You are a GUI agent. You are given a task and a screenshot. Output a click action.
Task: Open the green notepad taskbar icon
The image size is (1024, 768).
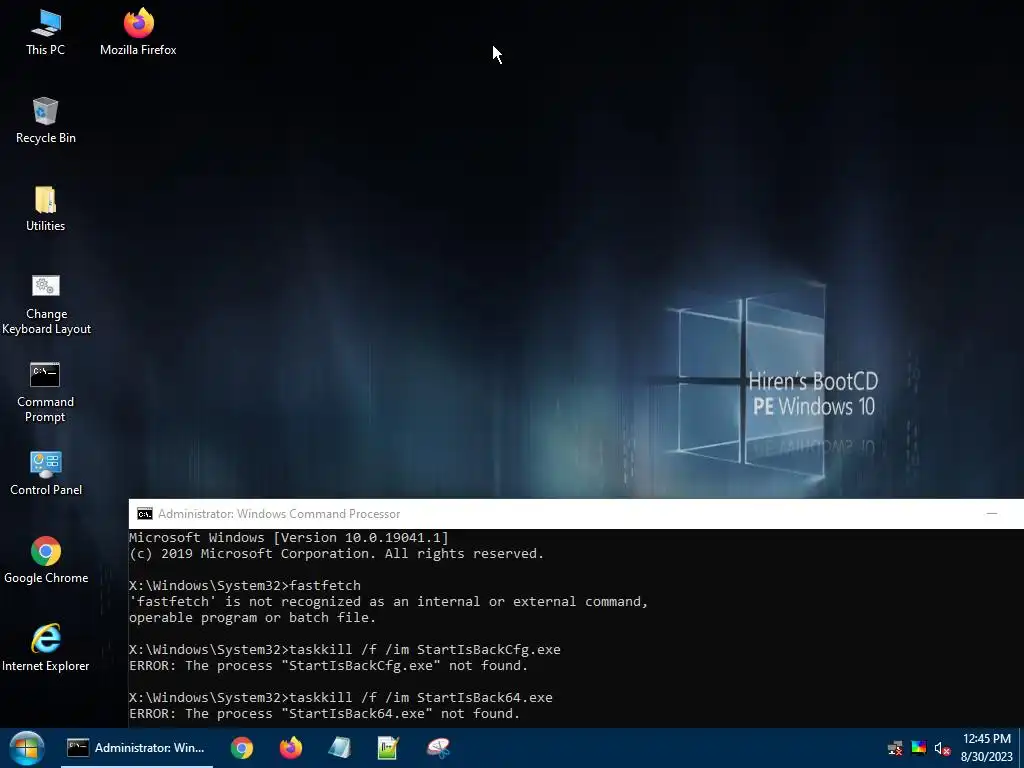tap(388, 748)
